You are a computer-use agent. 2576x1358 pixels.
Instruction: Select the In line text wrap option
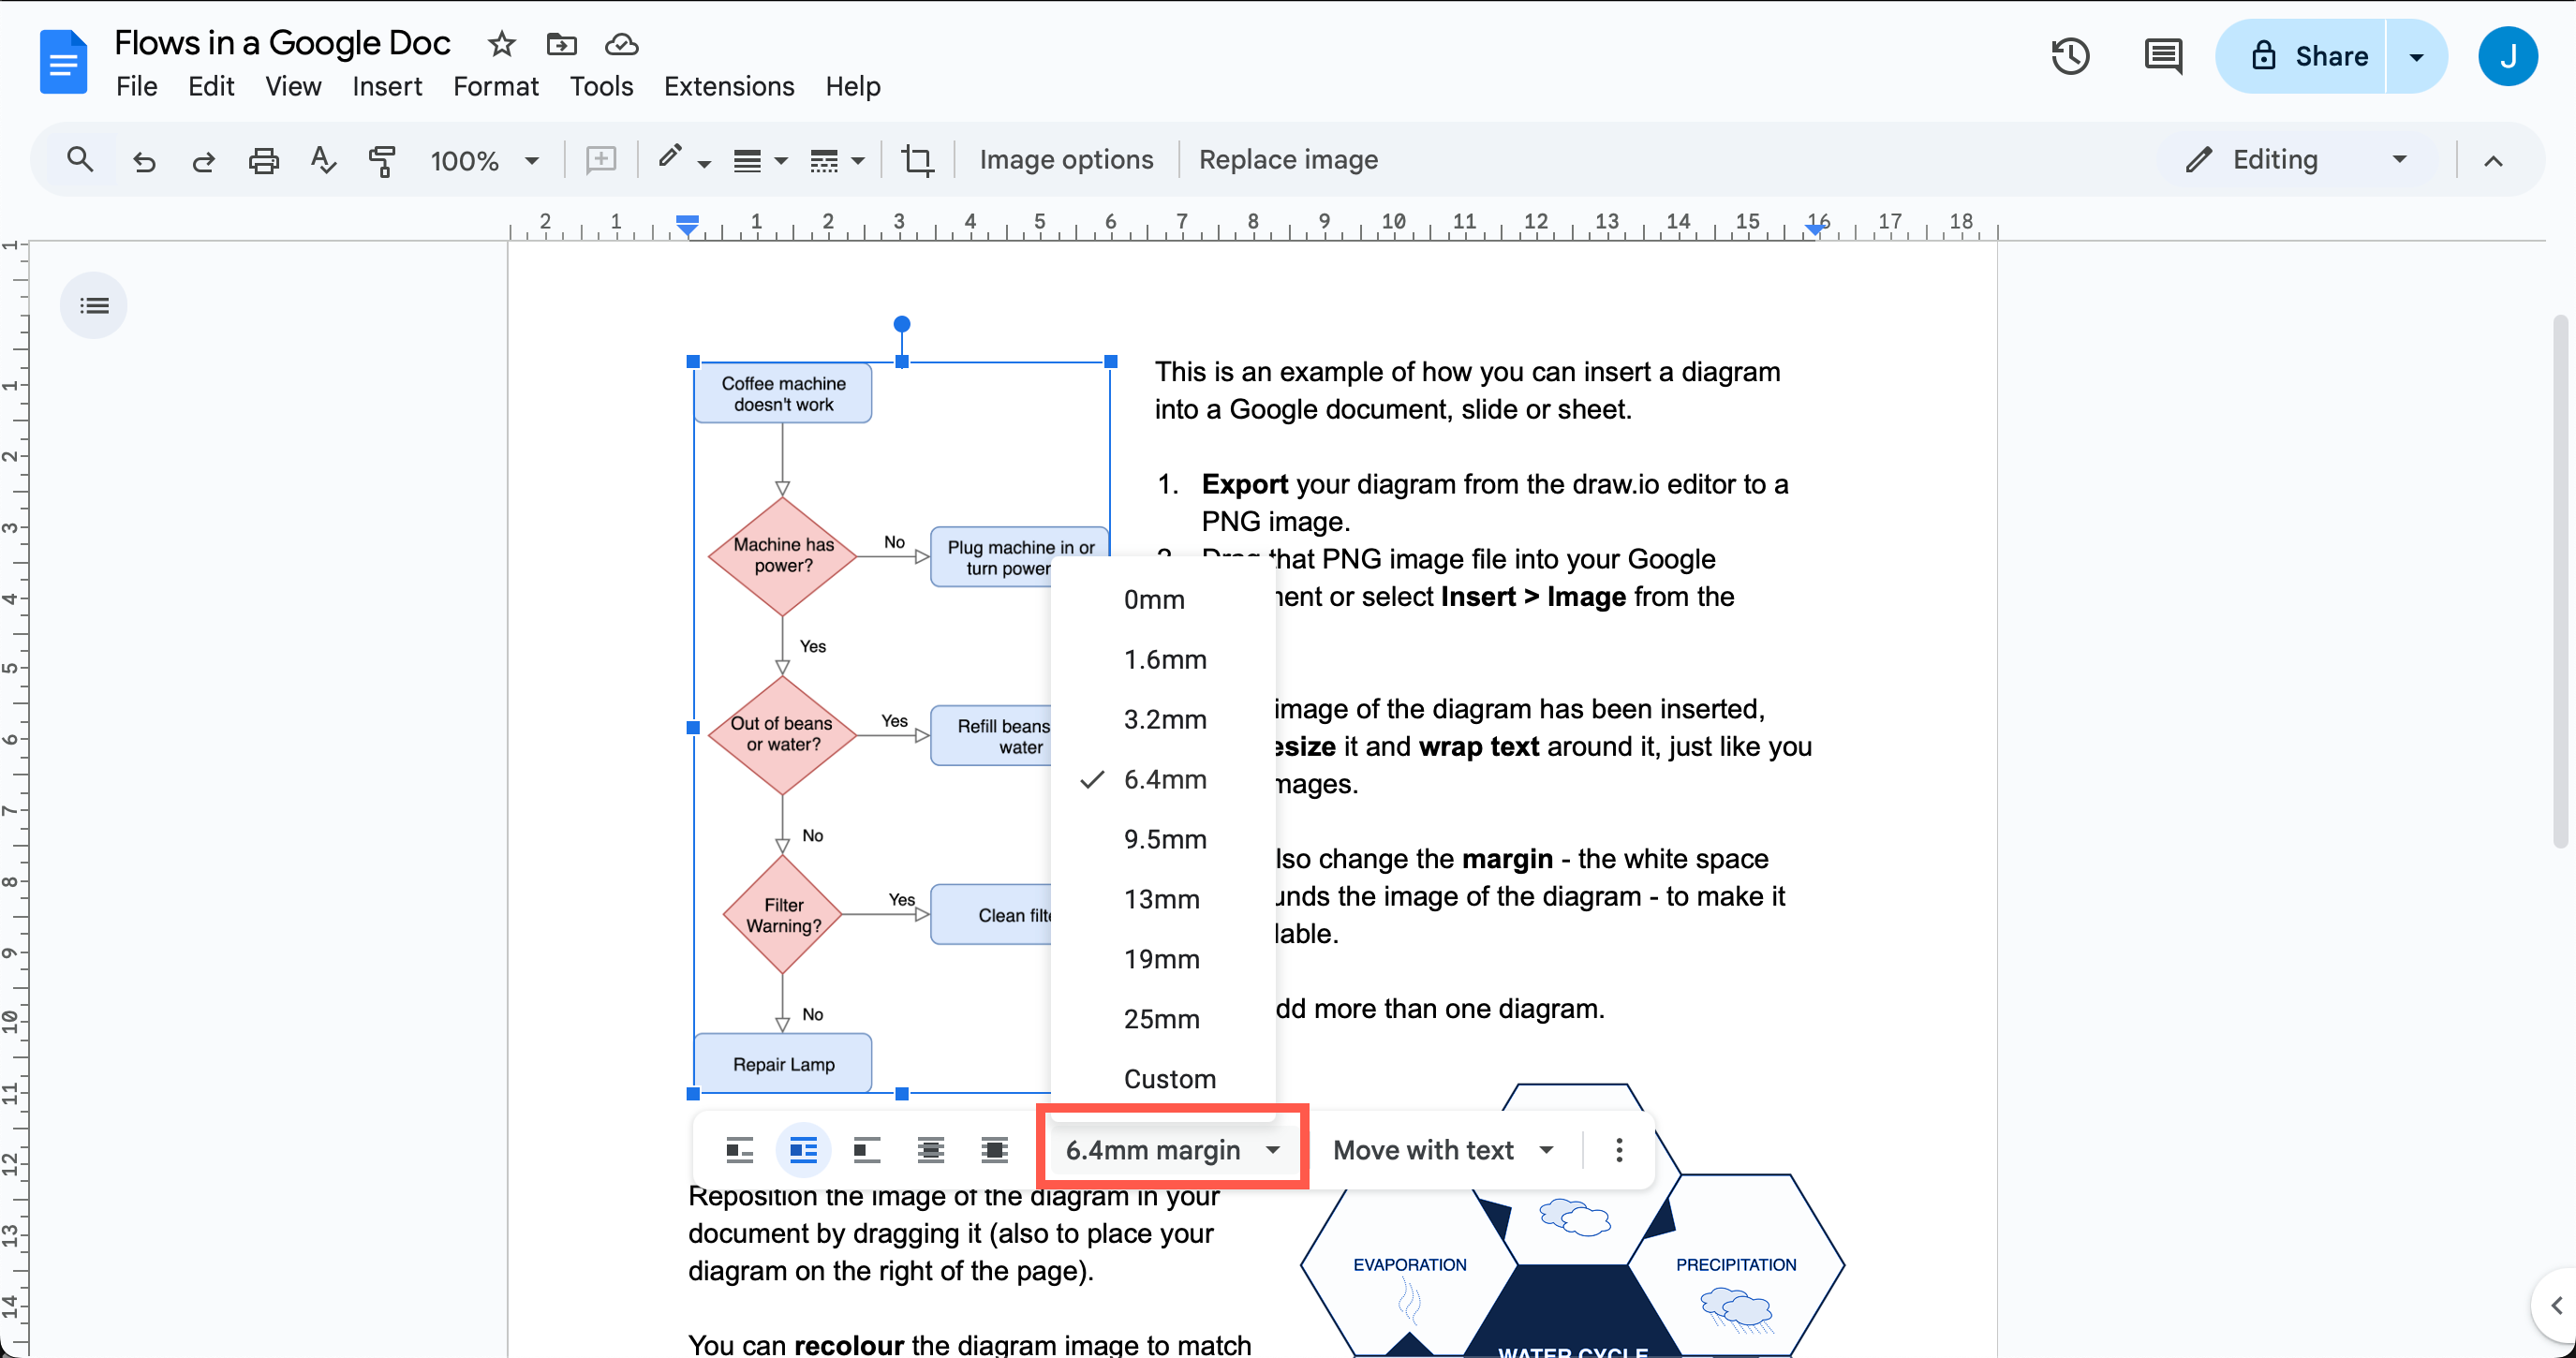(740, 1149)
